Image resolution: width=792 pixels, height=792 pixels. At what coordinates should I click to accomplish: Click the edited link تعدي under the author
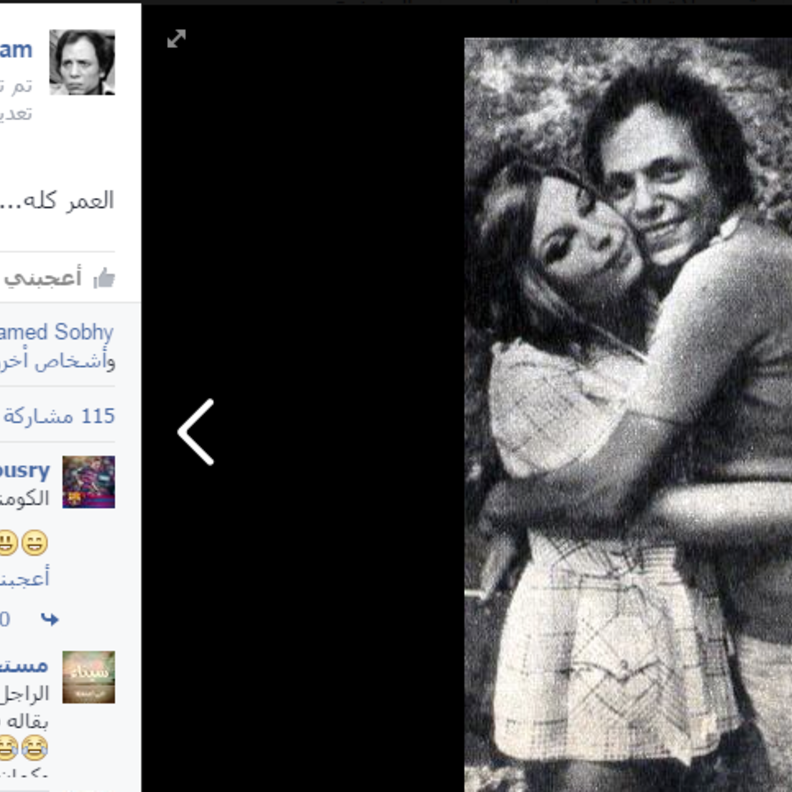pyautogui.click(x=16, y=113)
